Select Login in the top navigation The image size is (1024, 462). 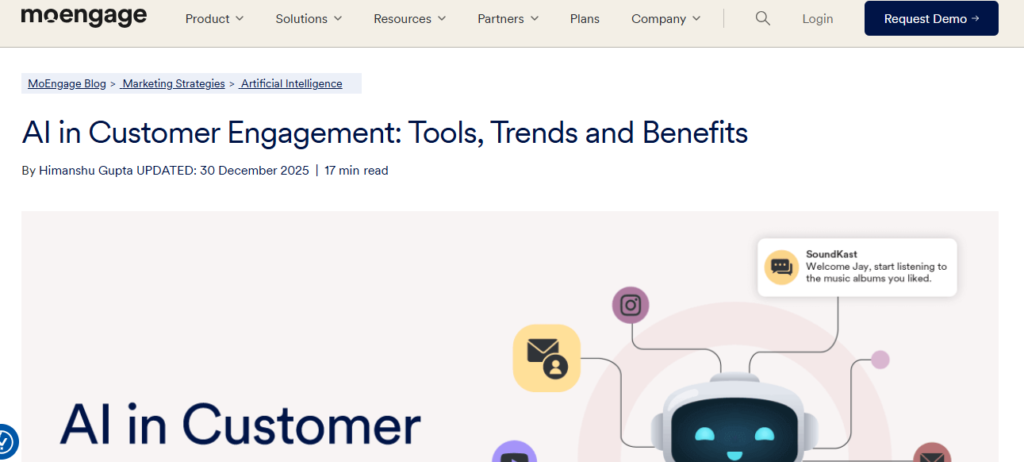[817, 19]
